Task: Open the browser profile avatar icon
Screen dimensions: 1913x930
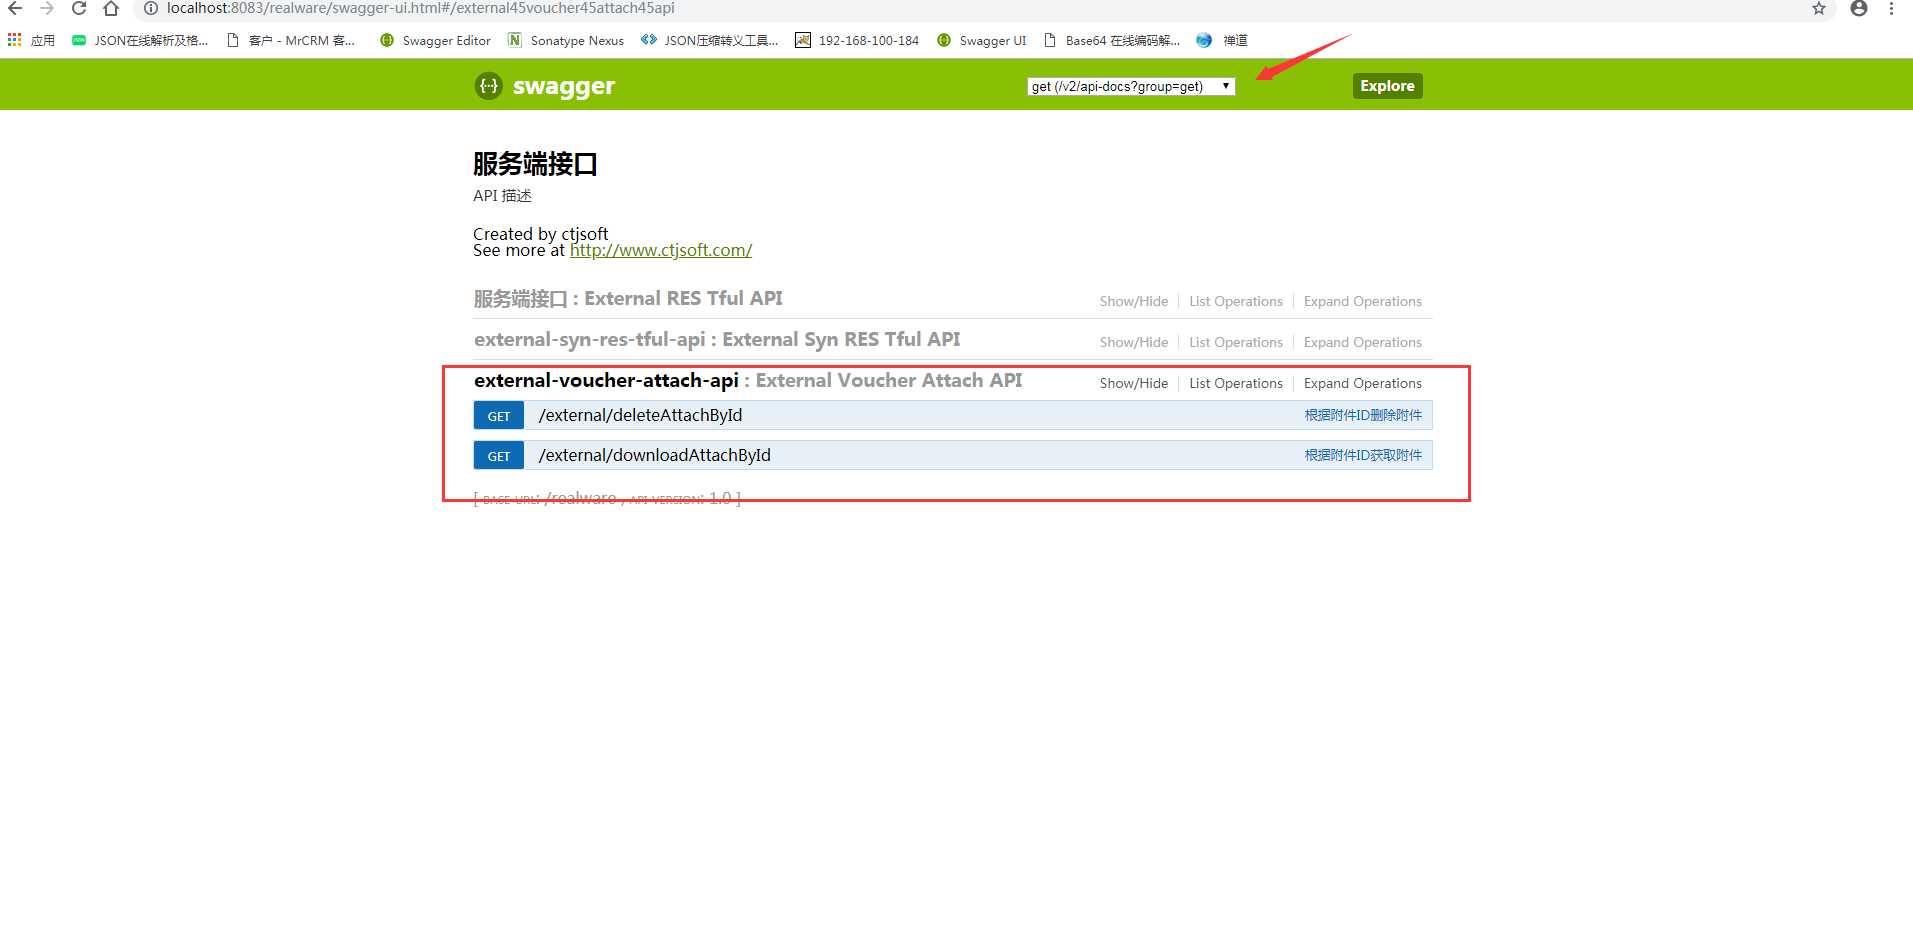Action: (1859, 8)
